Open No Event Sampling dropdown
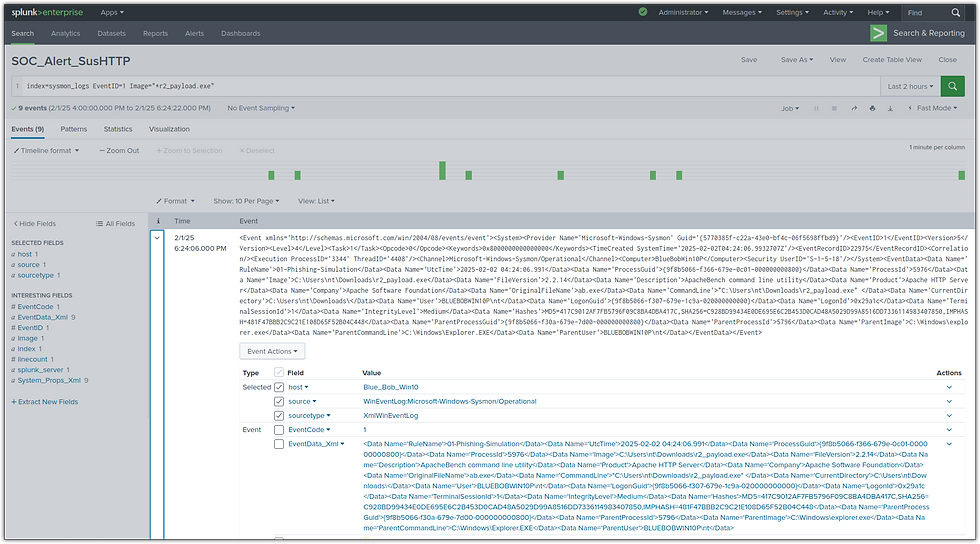The image size is (980, 544). 261,108
